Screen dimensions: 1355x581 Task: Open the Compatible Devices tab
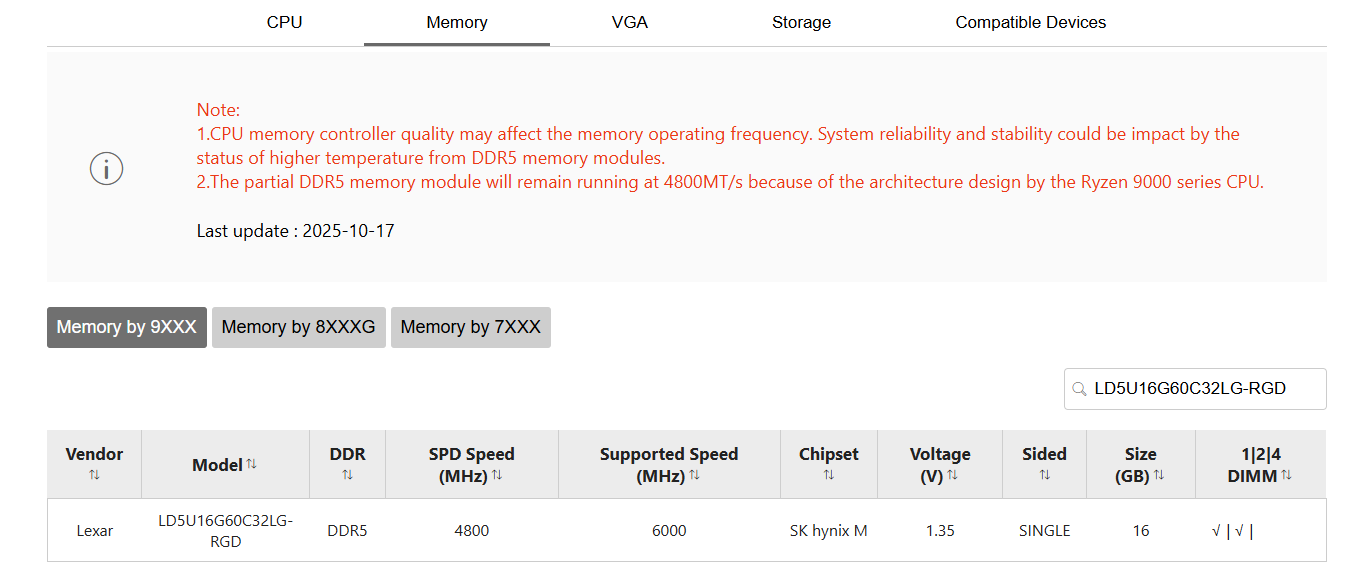click(1031, 22)
